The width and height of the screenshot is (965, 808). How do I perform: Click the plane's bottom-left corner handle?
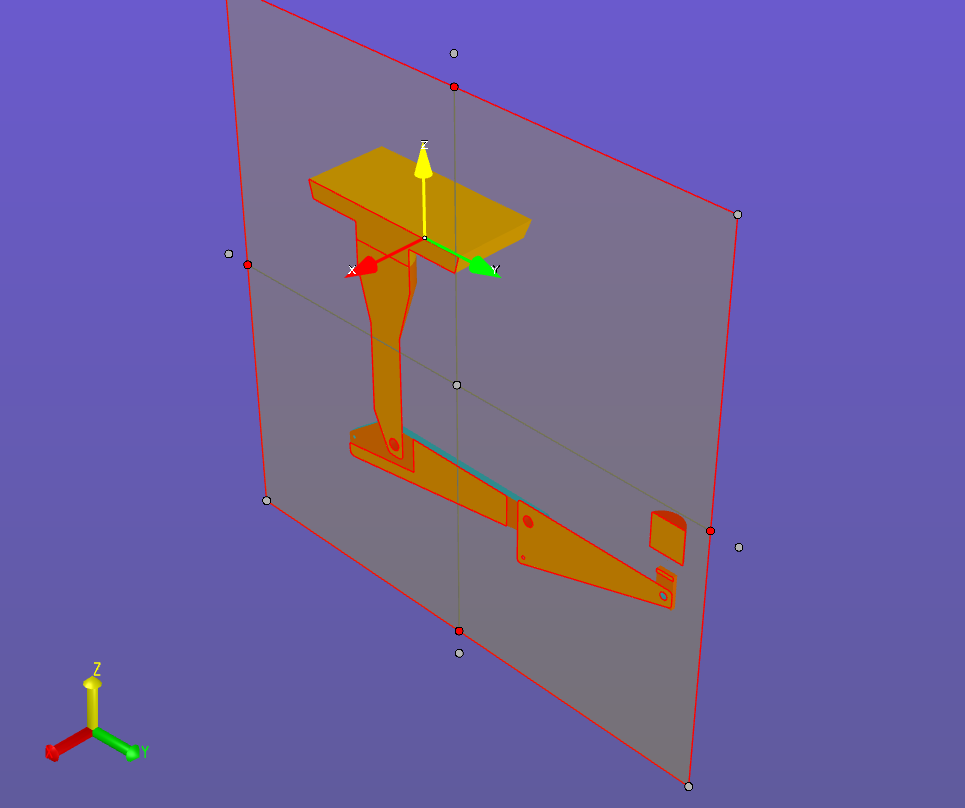[x=266, y=500]
